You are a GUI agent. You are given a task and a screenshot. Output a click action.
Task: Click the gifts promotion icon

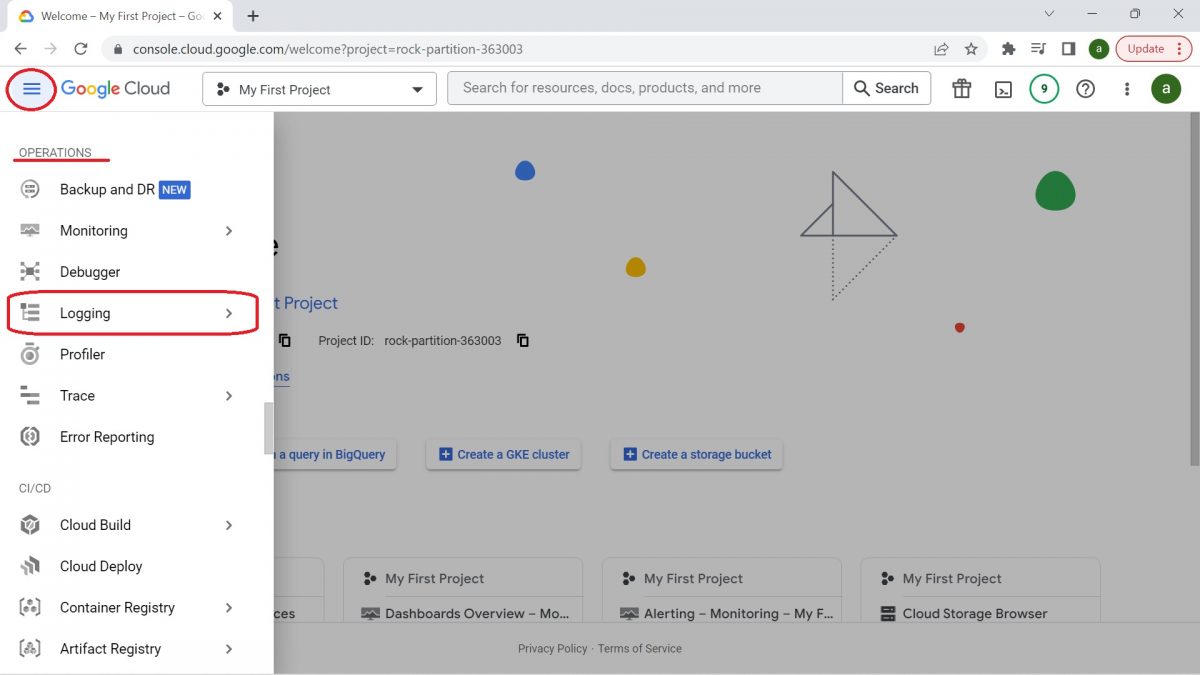coord(961,89)
